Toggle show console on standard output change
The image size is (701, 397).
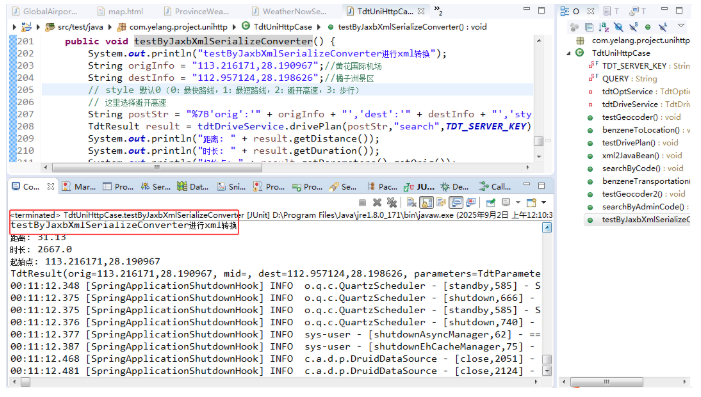[456, 203]
